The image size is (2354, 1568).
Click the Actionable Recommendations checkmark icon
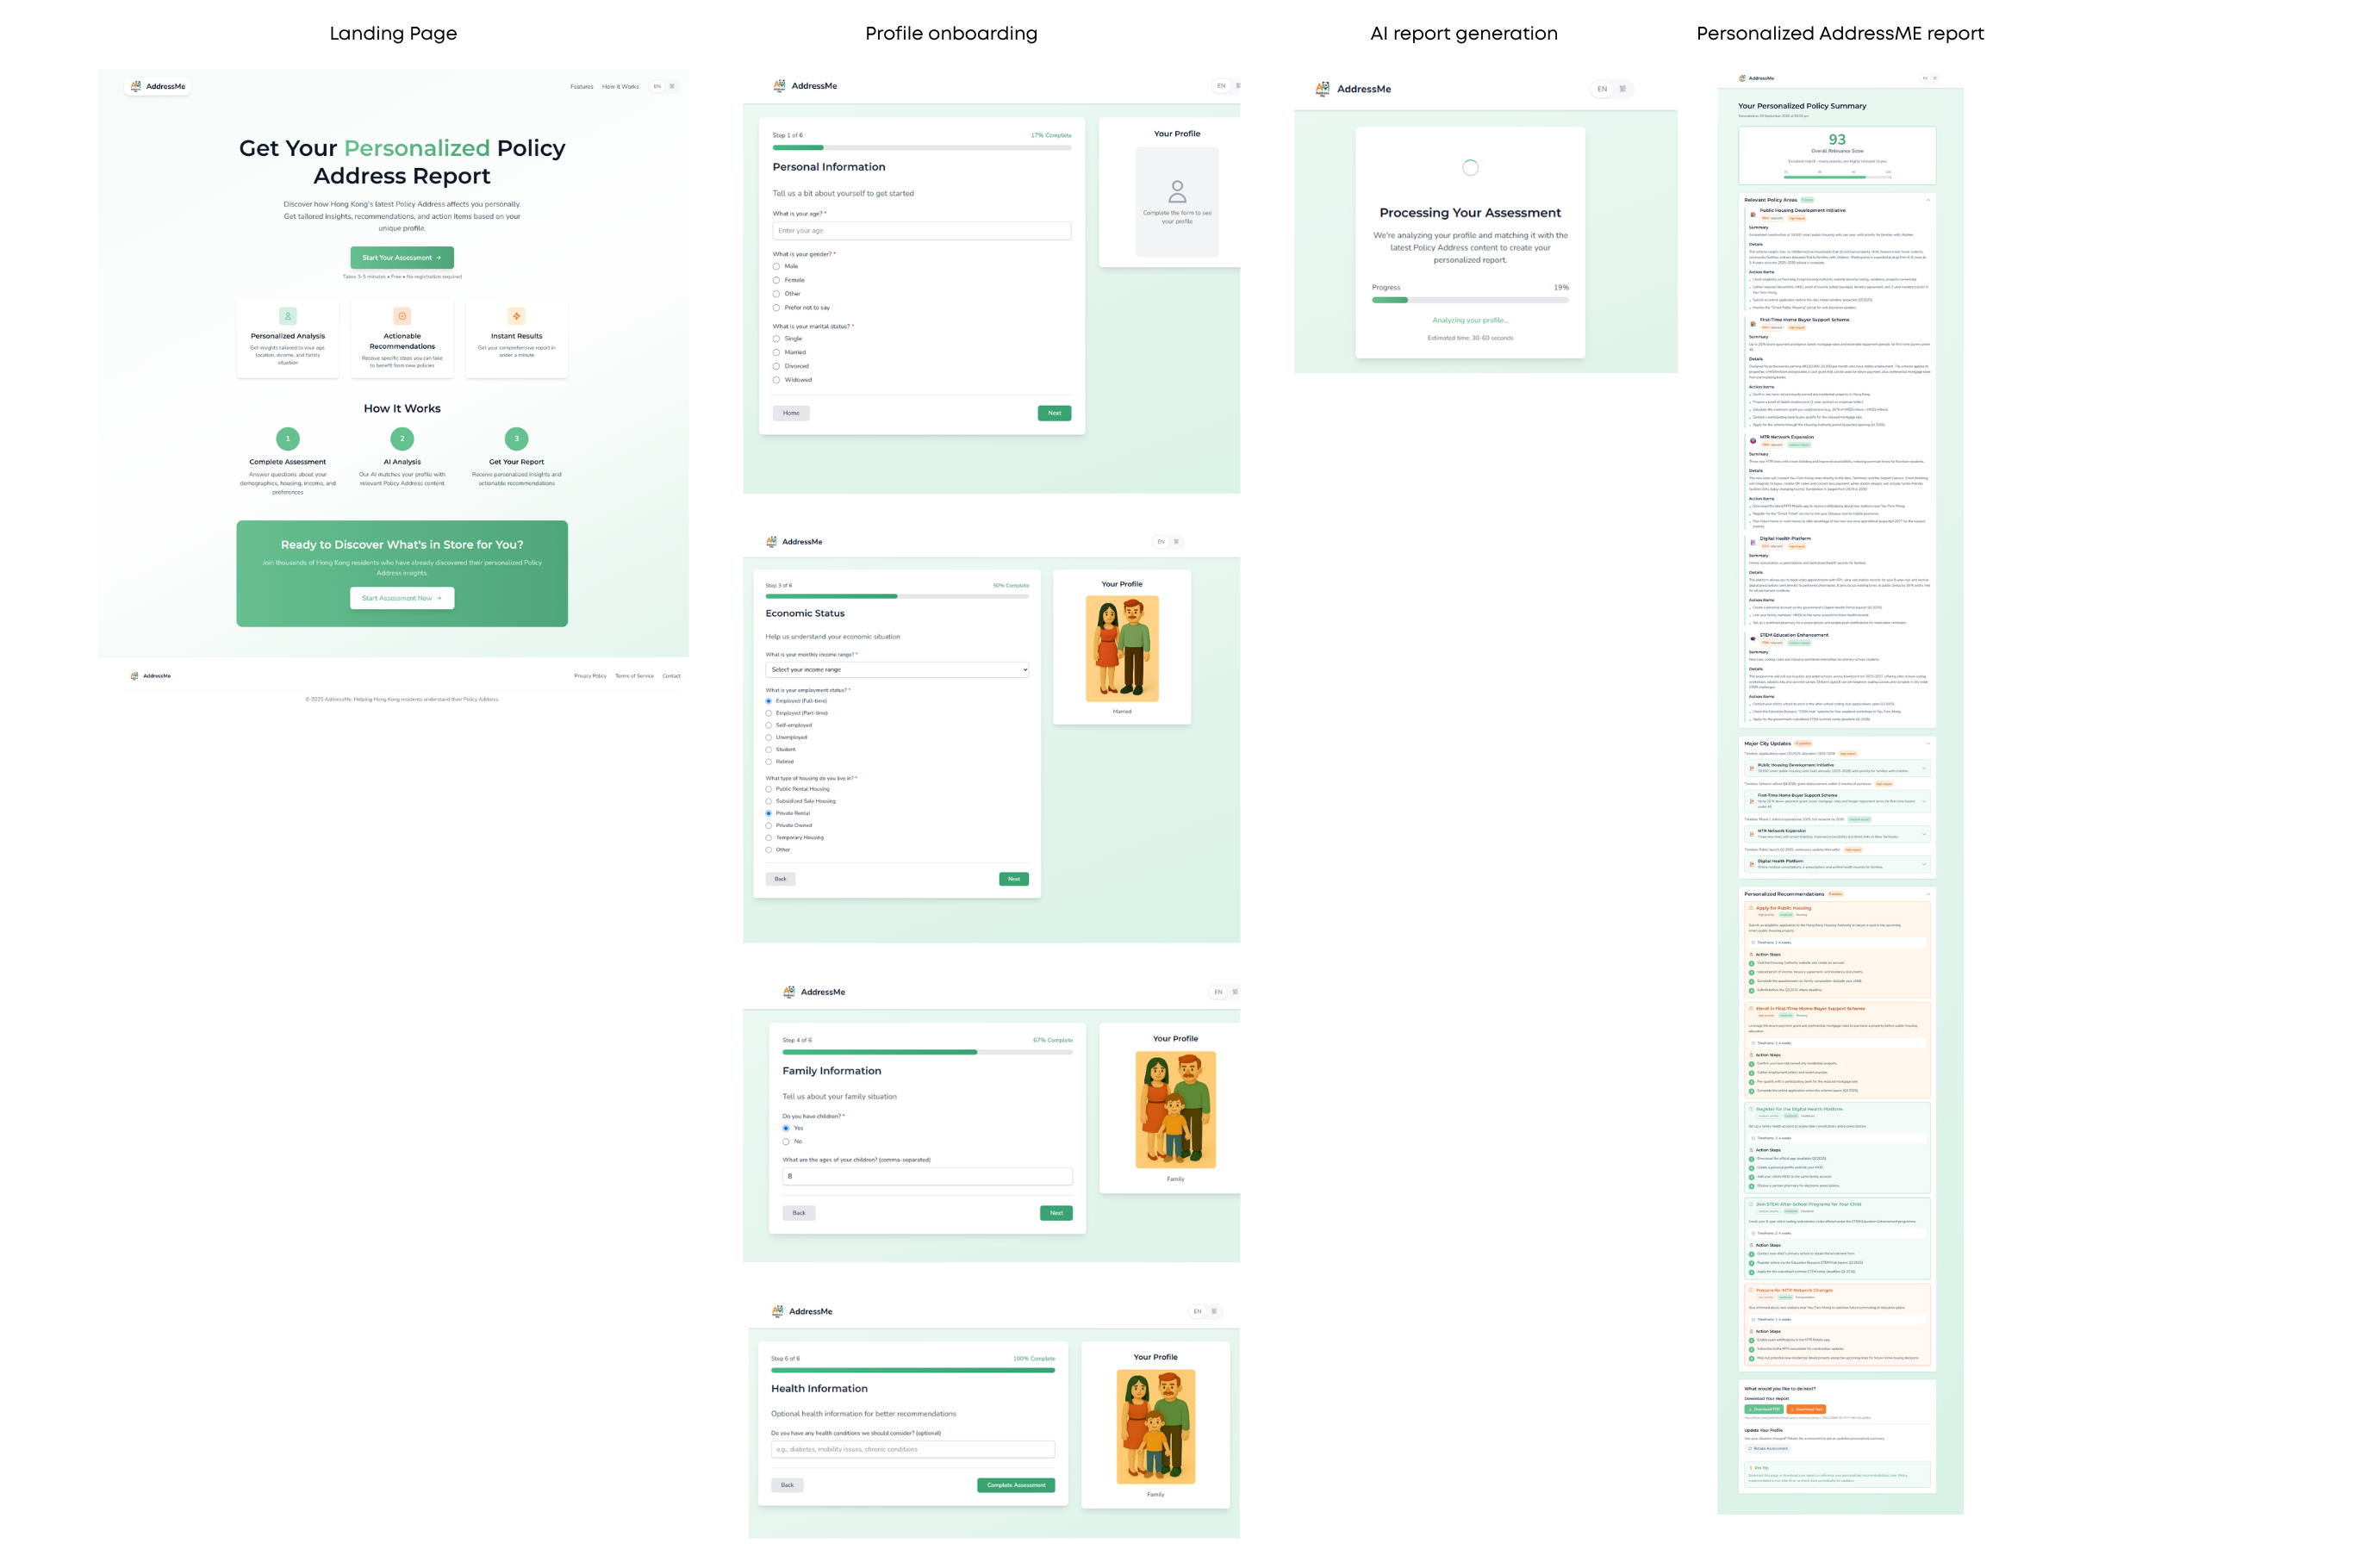tap(402, 316)
